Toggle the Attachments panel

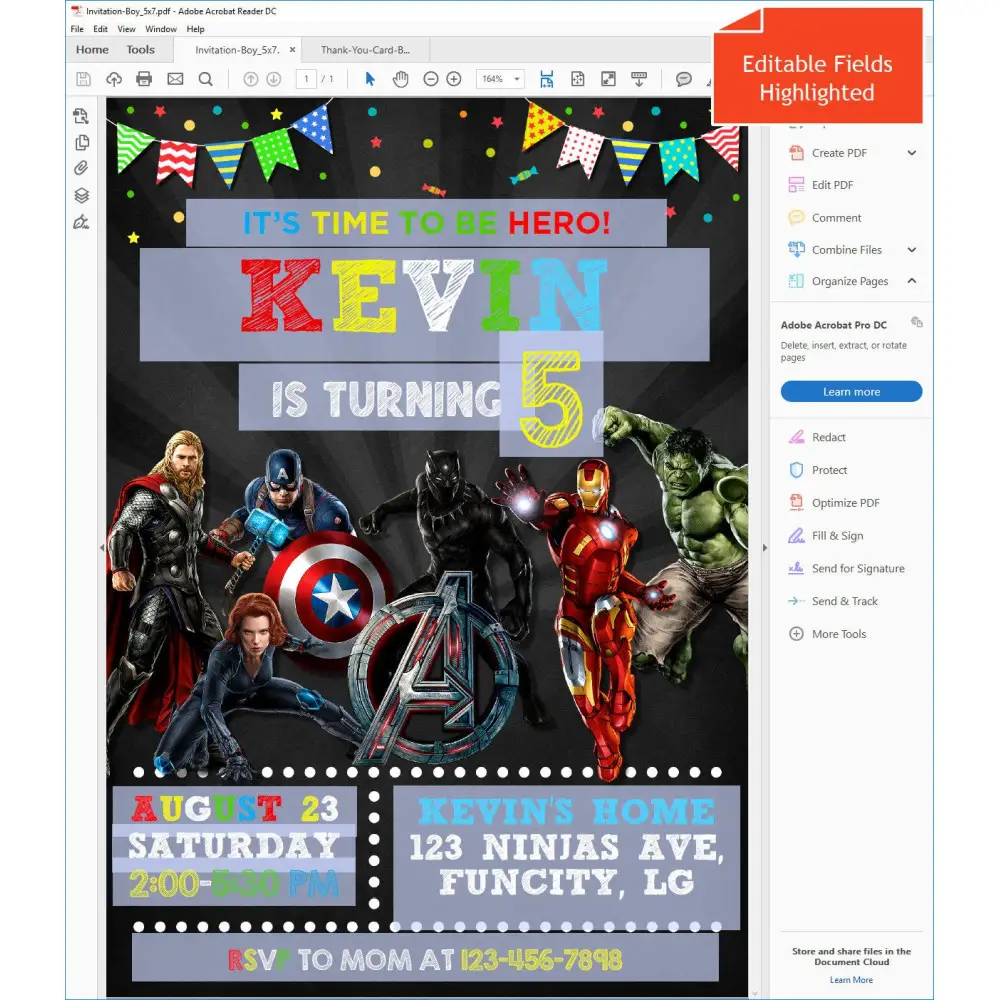[81, 168]
